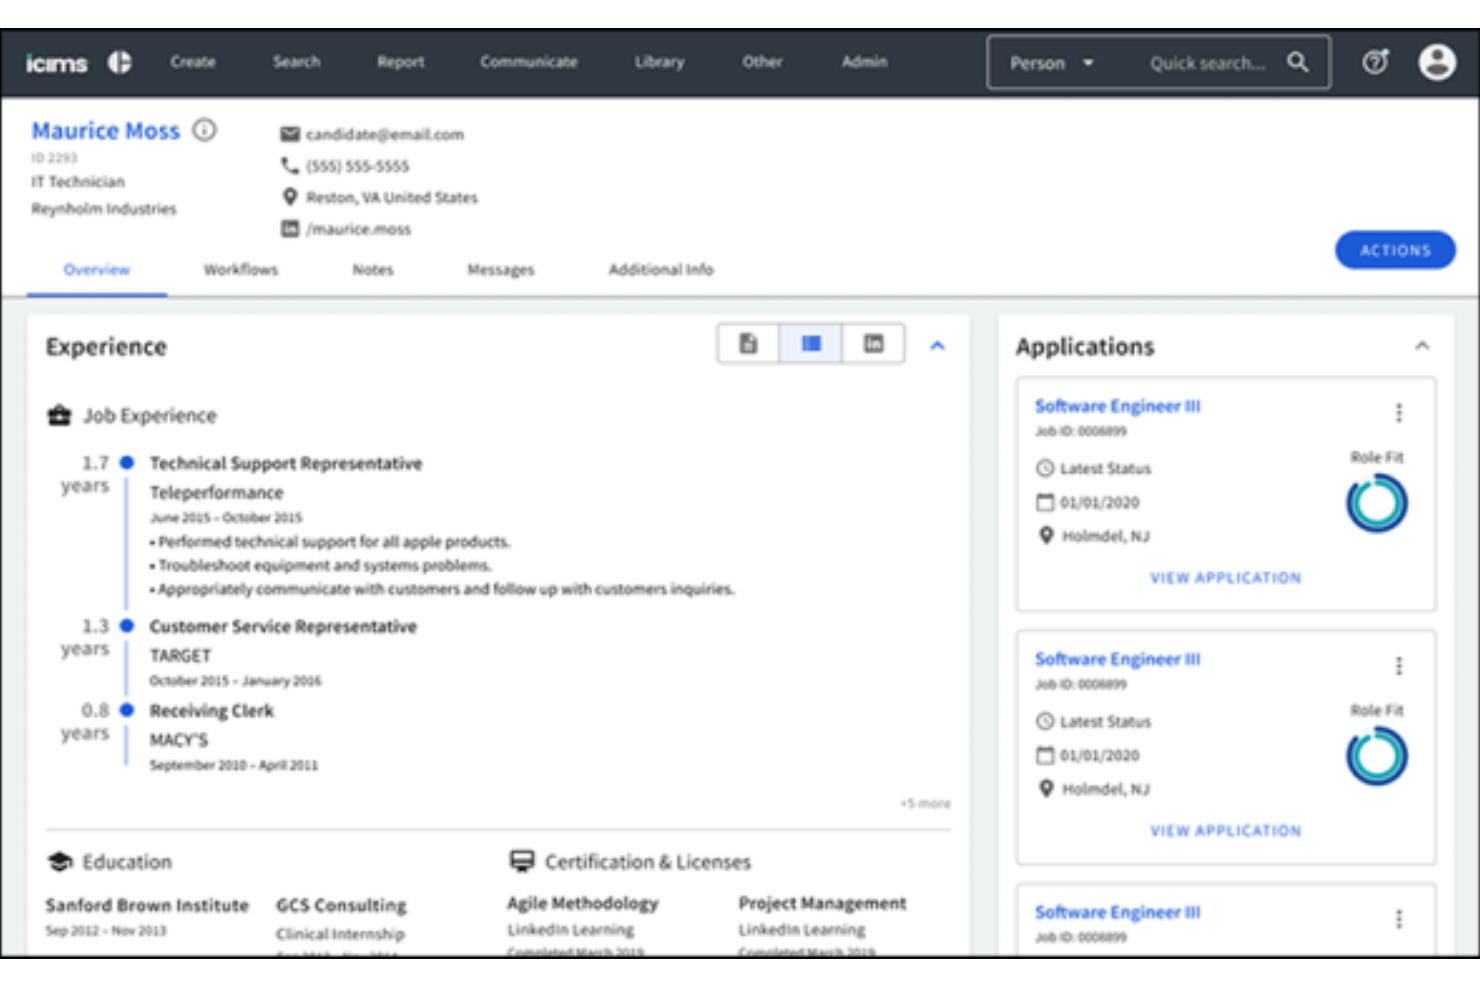Open the help icon in top bar
1480x987 pixels.
1375,62
